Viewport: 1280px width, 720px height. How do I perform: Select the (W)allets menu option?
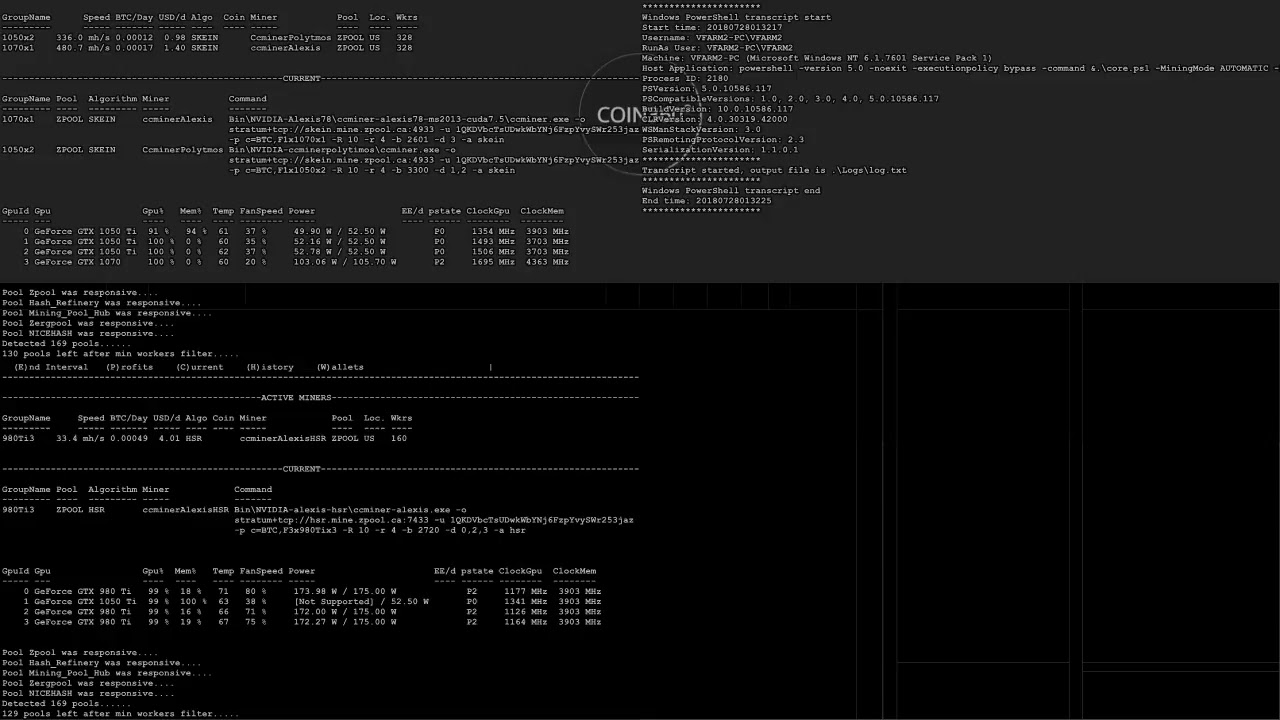pyautogui.click(x=340, y=367)
